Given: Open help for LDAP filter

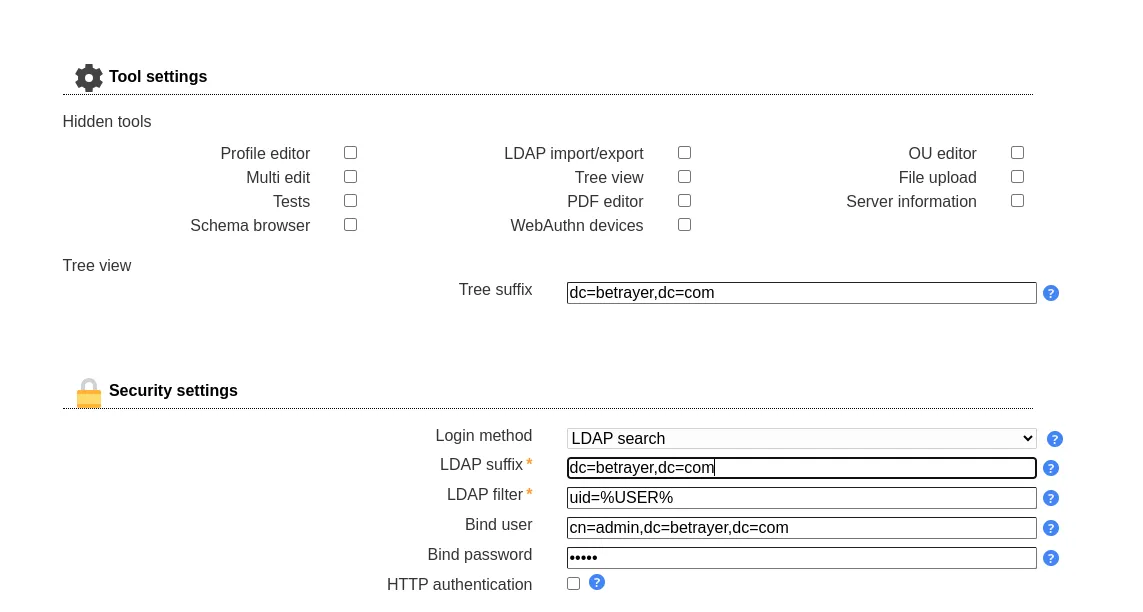Looking at the screenshot, I should point(1051,498).
